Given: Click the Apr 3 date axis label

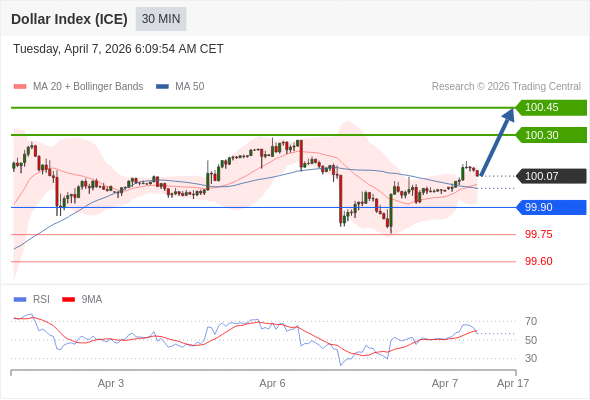Looking at the screenshot, I should 111,383.
